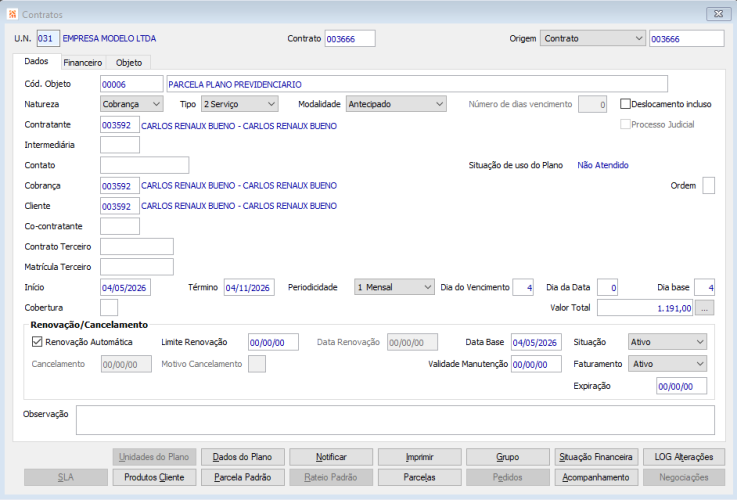Click the Número de dias vencimento field
The height and width of the screenshot is (500, 737).
(592, 104)
